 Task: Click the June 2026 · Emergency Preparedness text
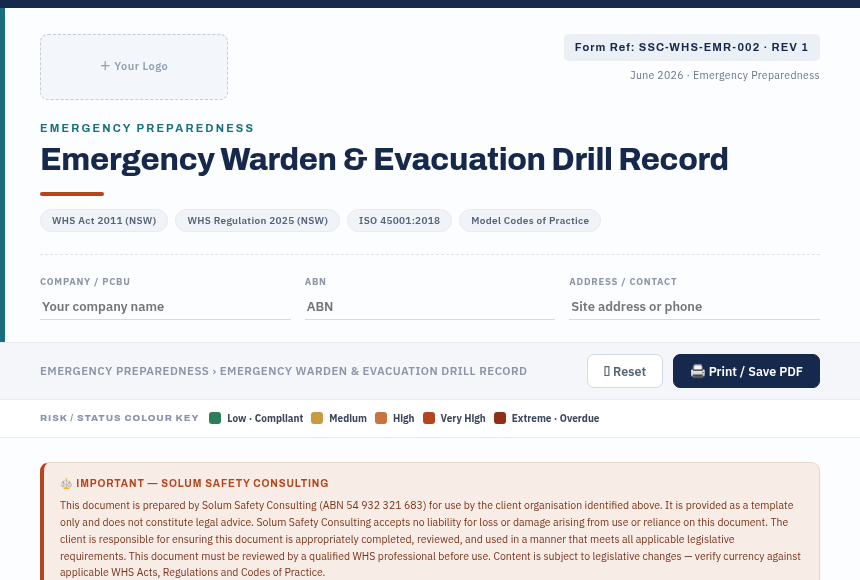coord(725,75)
